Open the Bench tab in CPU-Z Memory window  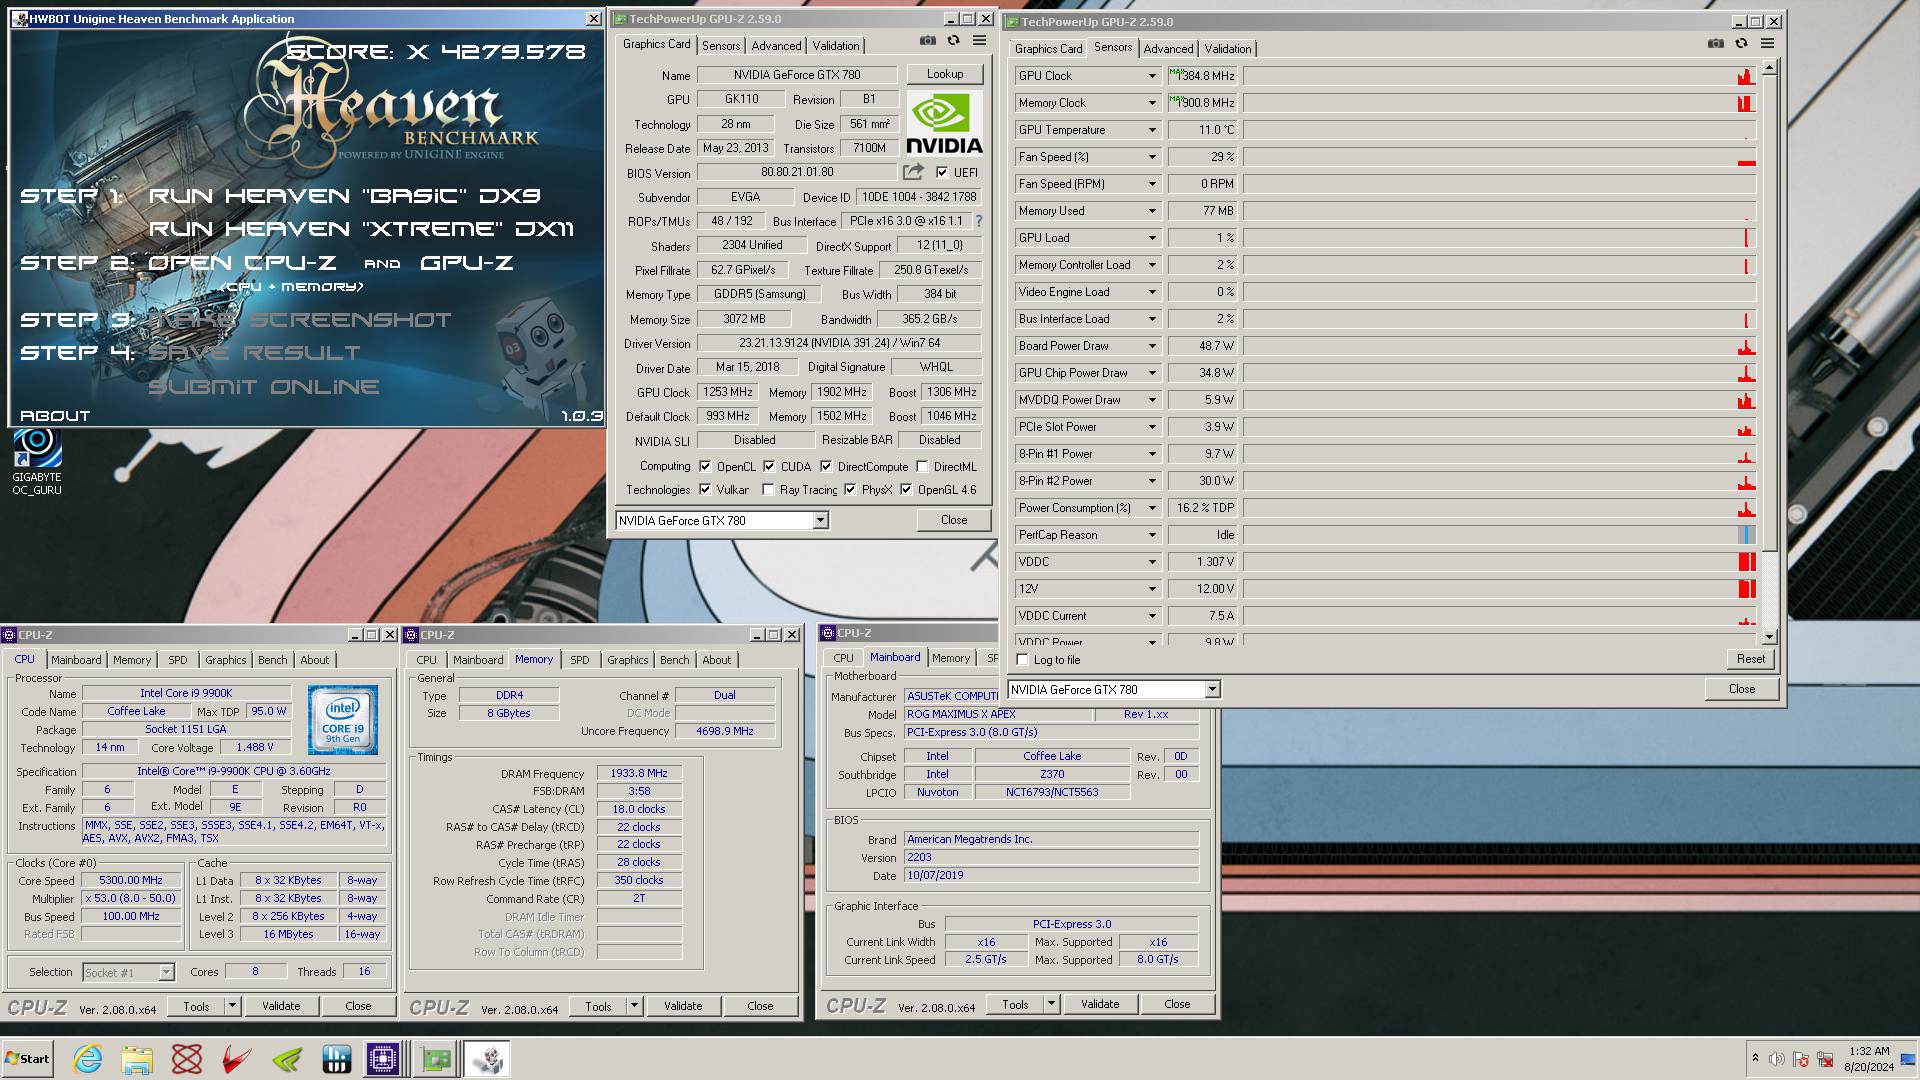click(x=674, y=660)
